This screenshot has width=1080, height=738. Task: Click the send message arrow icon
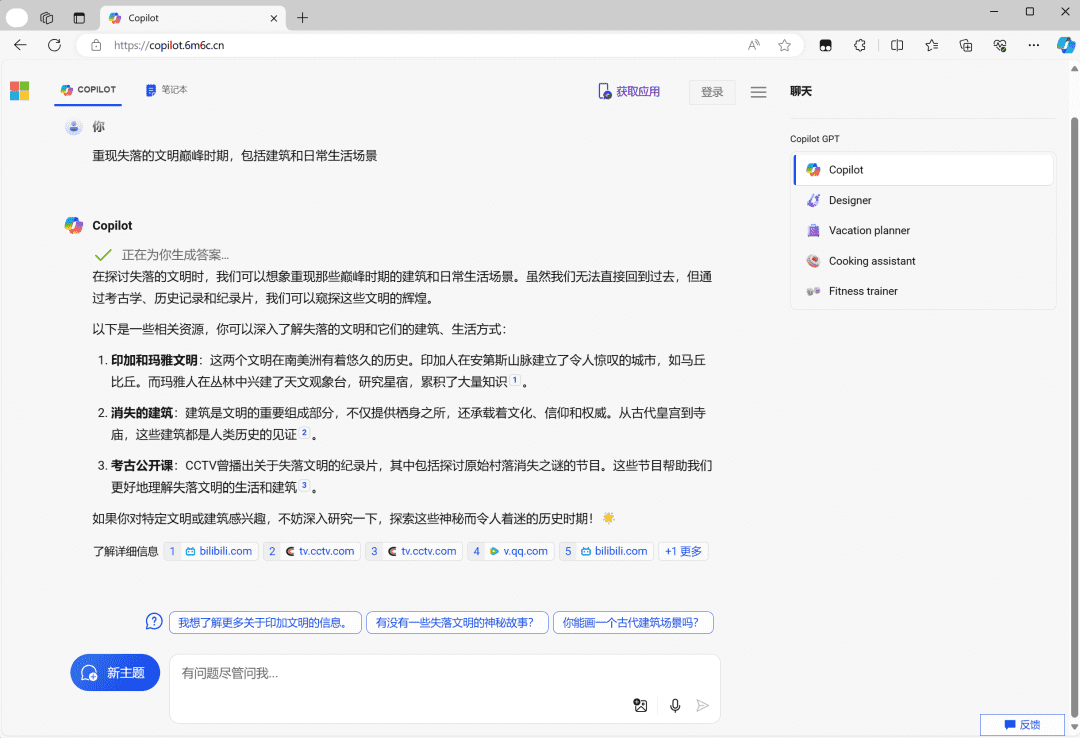coord(703,705)
